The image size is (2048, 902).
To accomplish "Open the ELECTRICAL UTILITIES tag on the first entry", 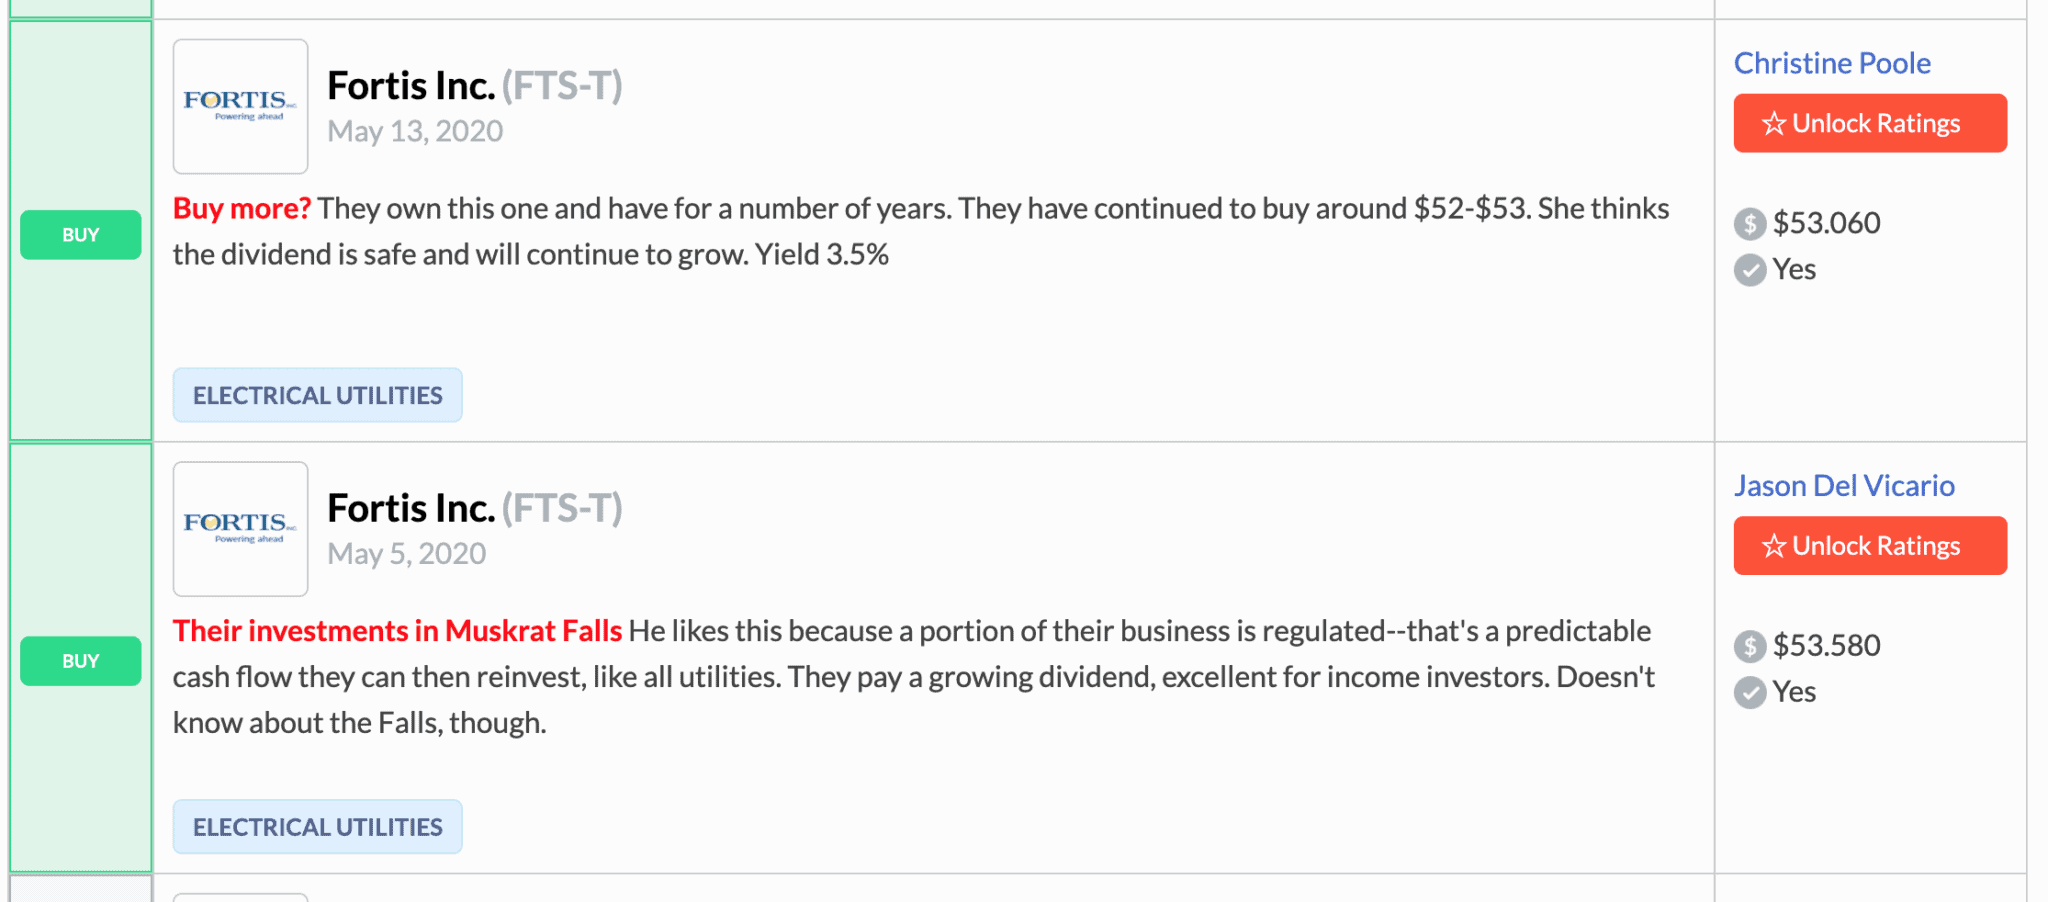I will [x=317, y=394].
